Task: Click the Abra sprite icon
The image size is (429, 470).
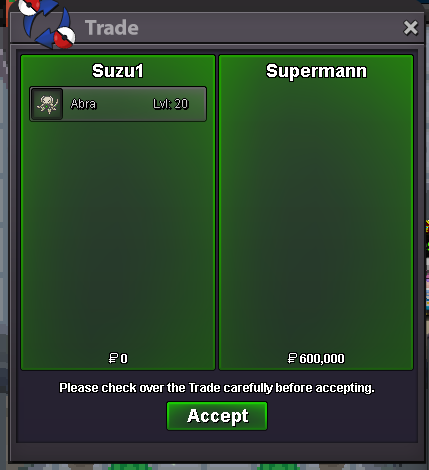Action: click(x=47, y=104)
